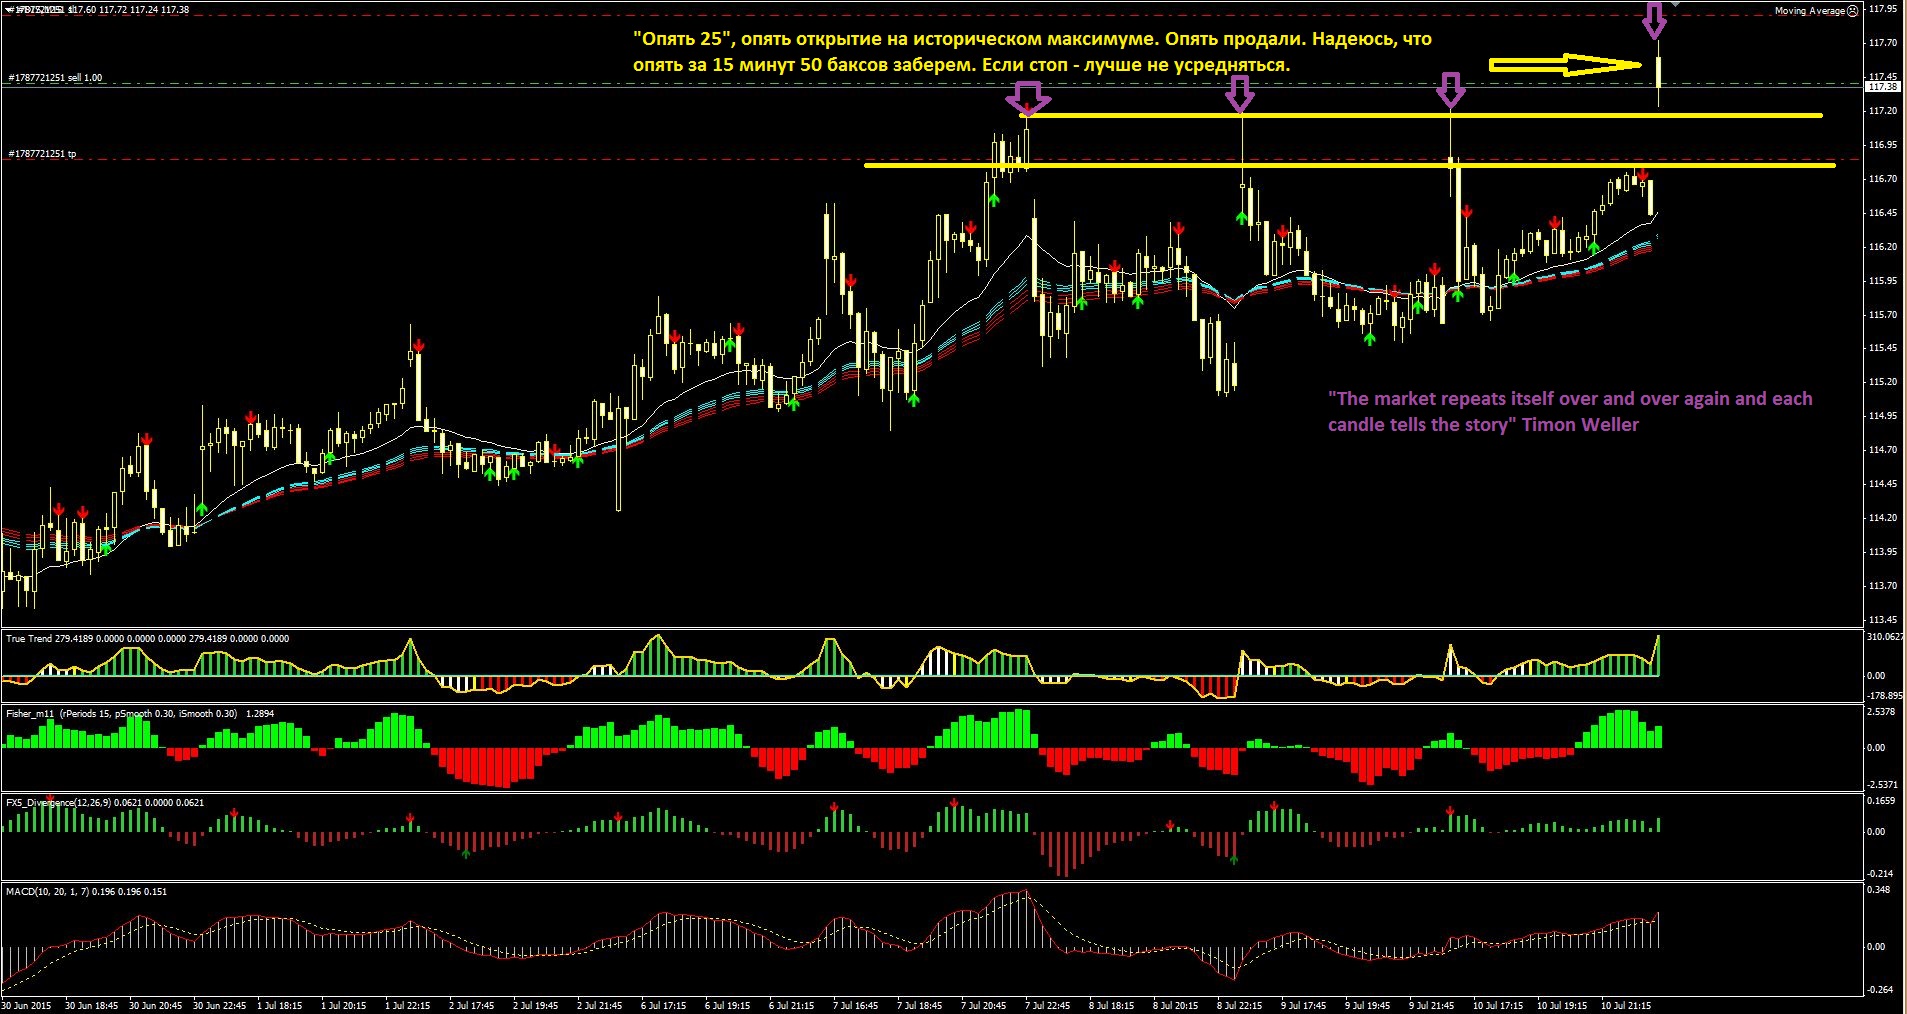Click the Fisher scale value 2.5378
Screen dimensions: 1907x1014
click(1881, 712)
